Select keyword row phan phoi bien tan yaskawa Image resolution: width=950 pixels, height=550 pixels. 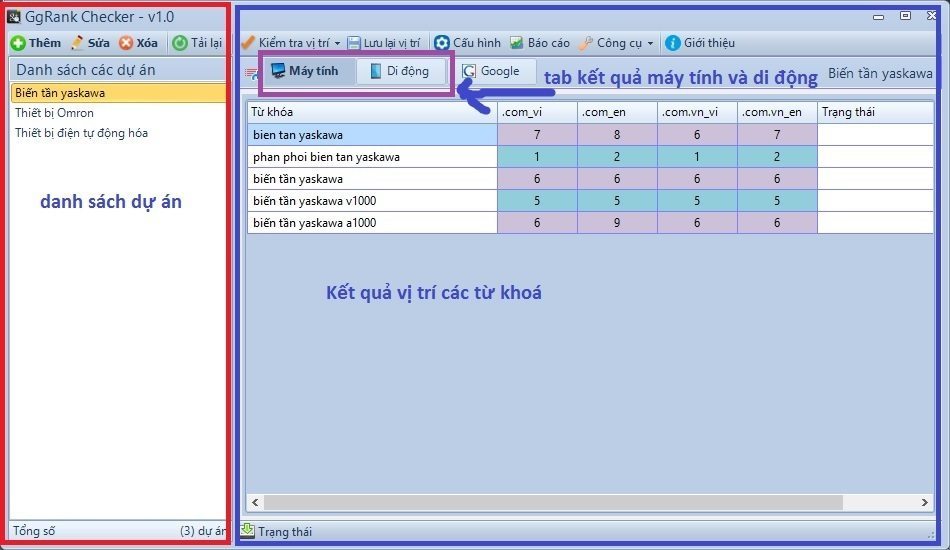[x=372, y=157]
